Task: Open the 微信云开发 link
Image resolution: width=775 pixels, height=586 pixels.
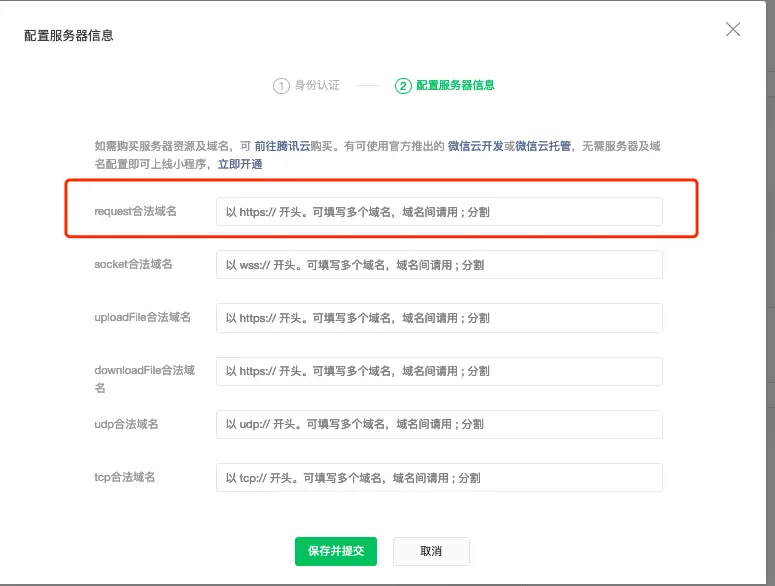Action: 474,146
